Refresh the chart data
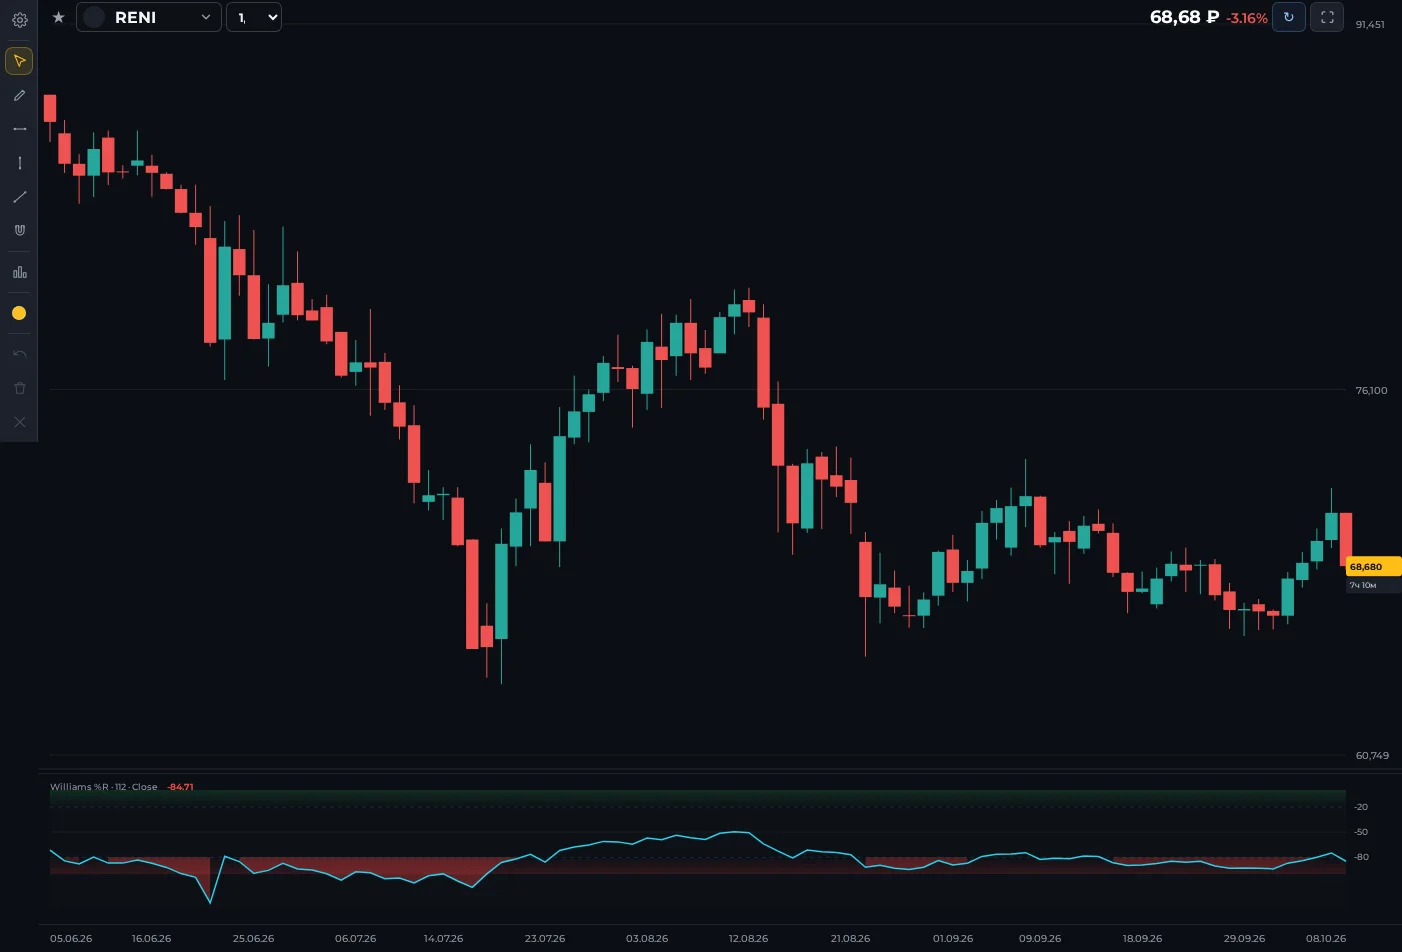Image resolution: width=1402 pixels, height=952 pixels. point(1288,17)
